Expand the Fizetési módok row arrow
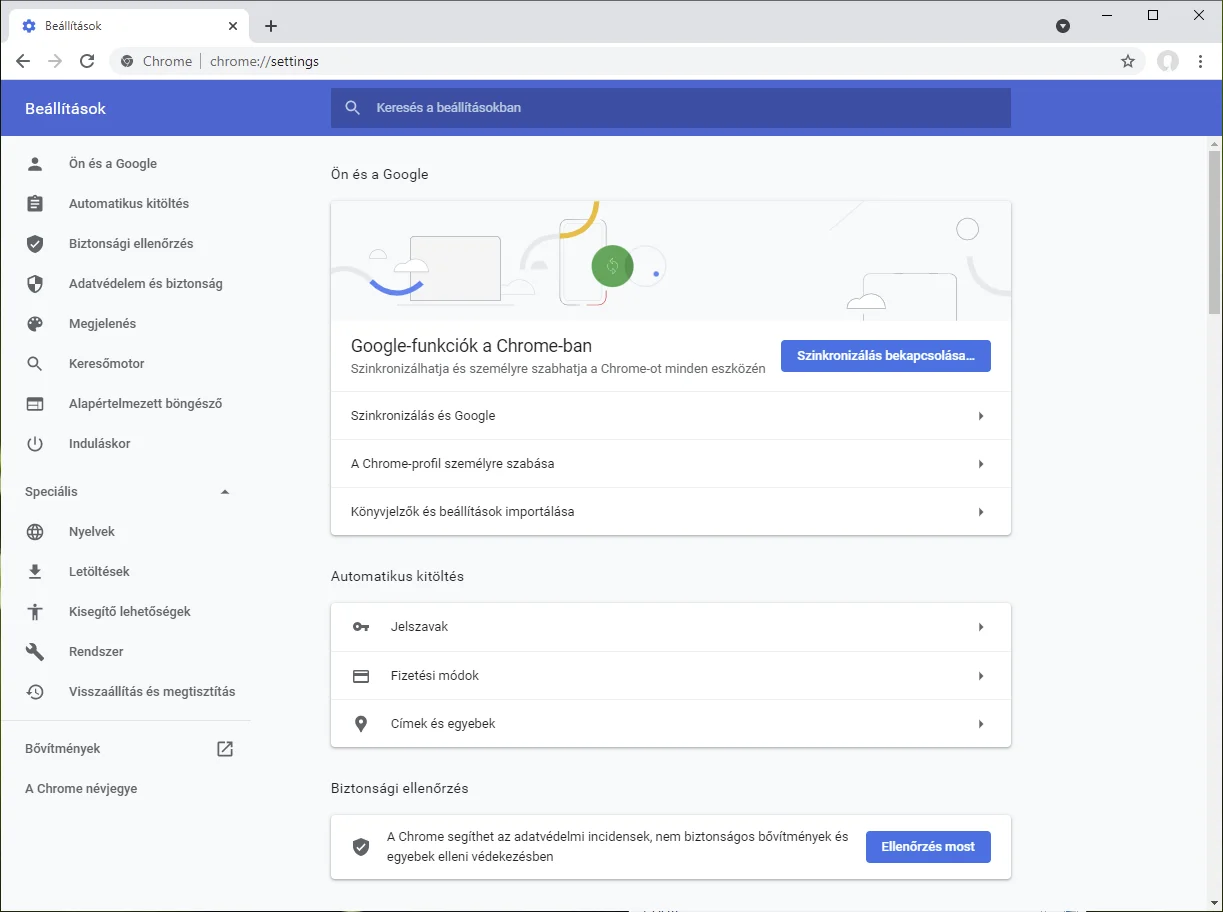Viewport: 1223px width, 912px height. (981, 676)
